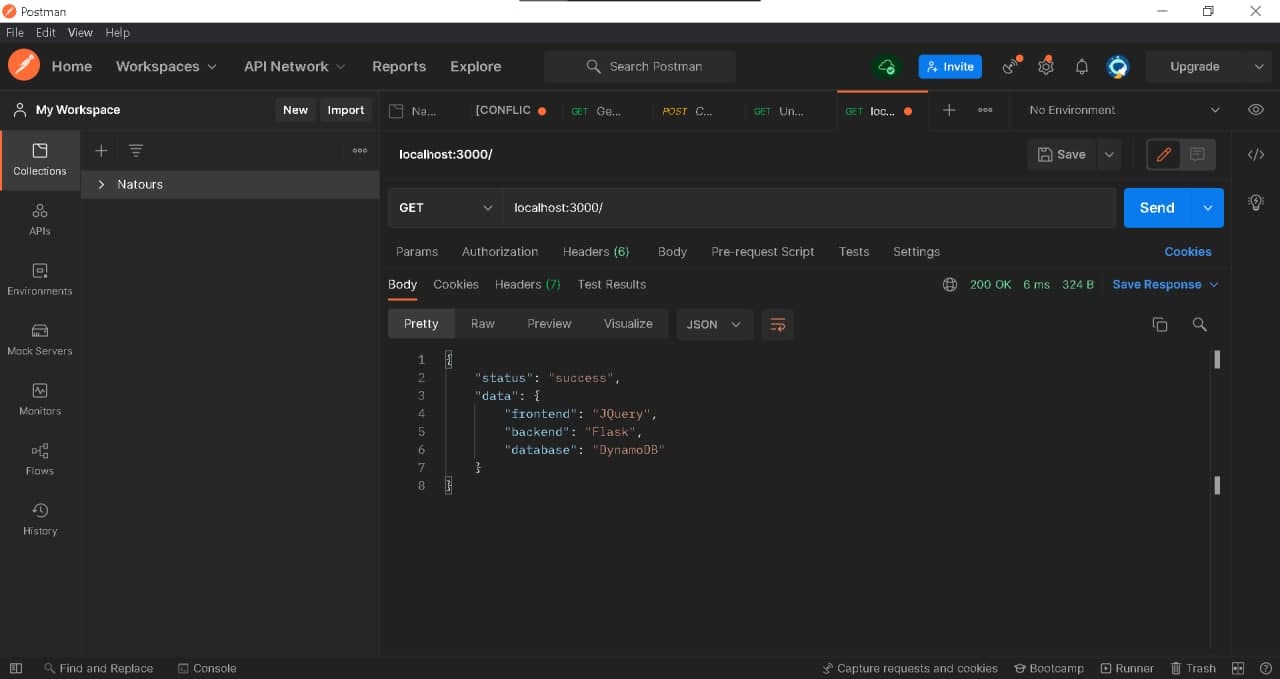Select the CONFLICT request tab
Image resolution: width=1280 pixels, height=679 pixels.
point(511,110)
